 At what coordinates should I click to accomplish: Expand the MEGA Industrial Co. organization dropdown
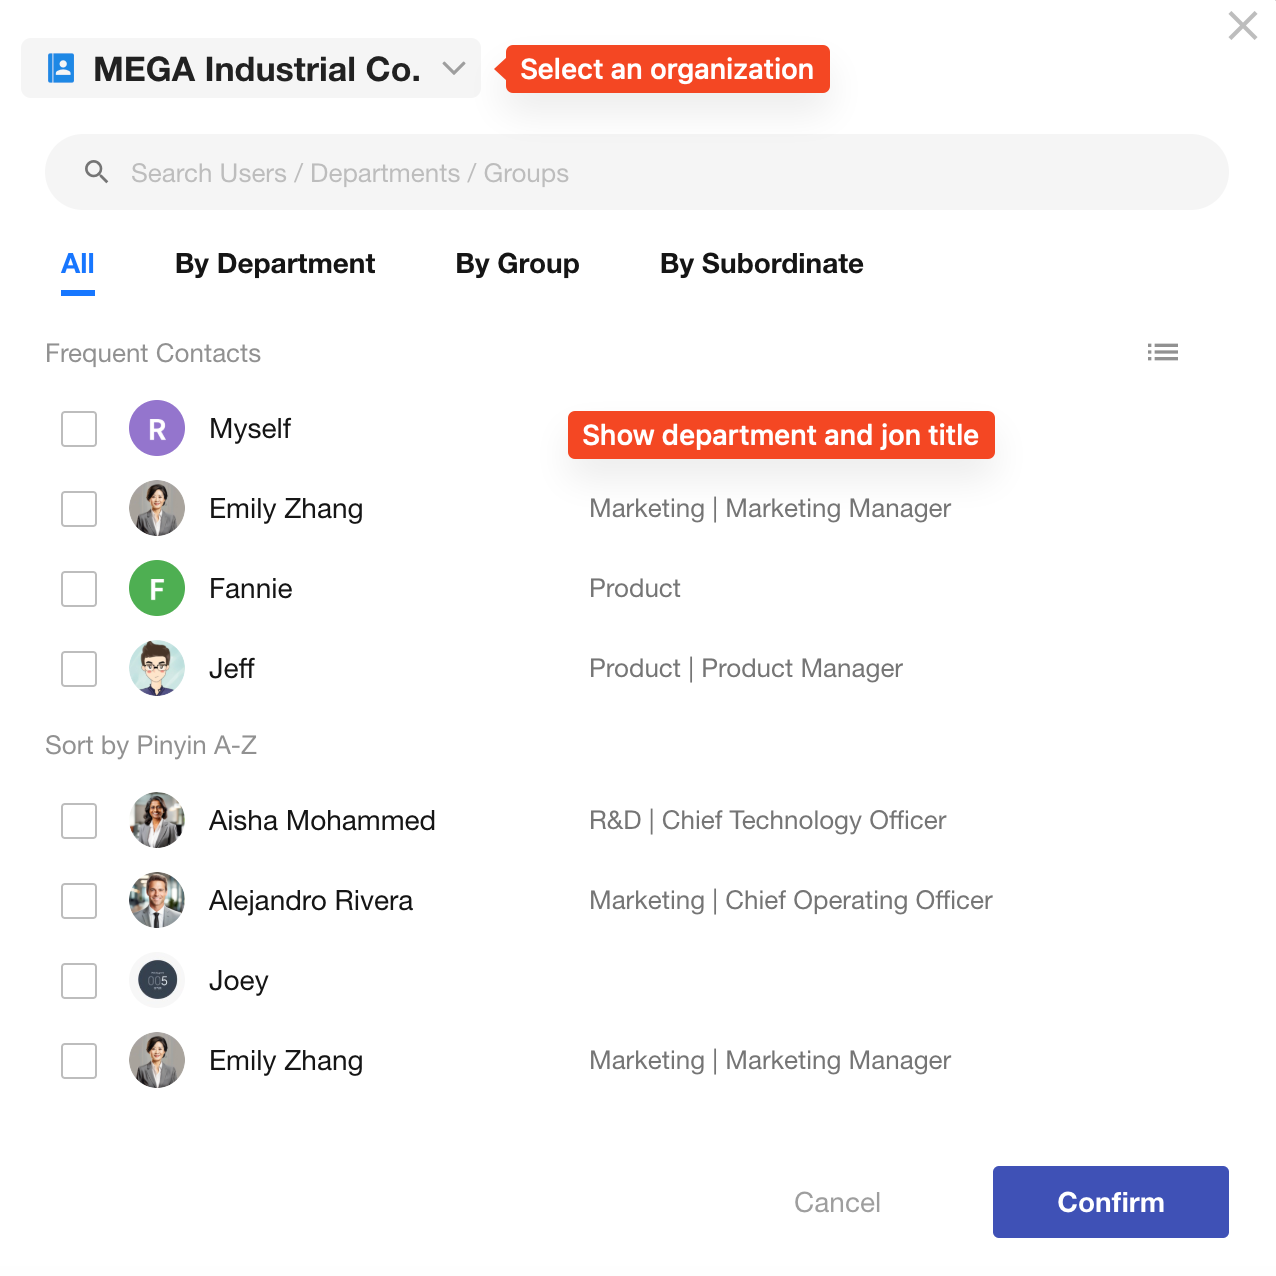[x=256, y=69]
